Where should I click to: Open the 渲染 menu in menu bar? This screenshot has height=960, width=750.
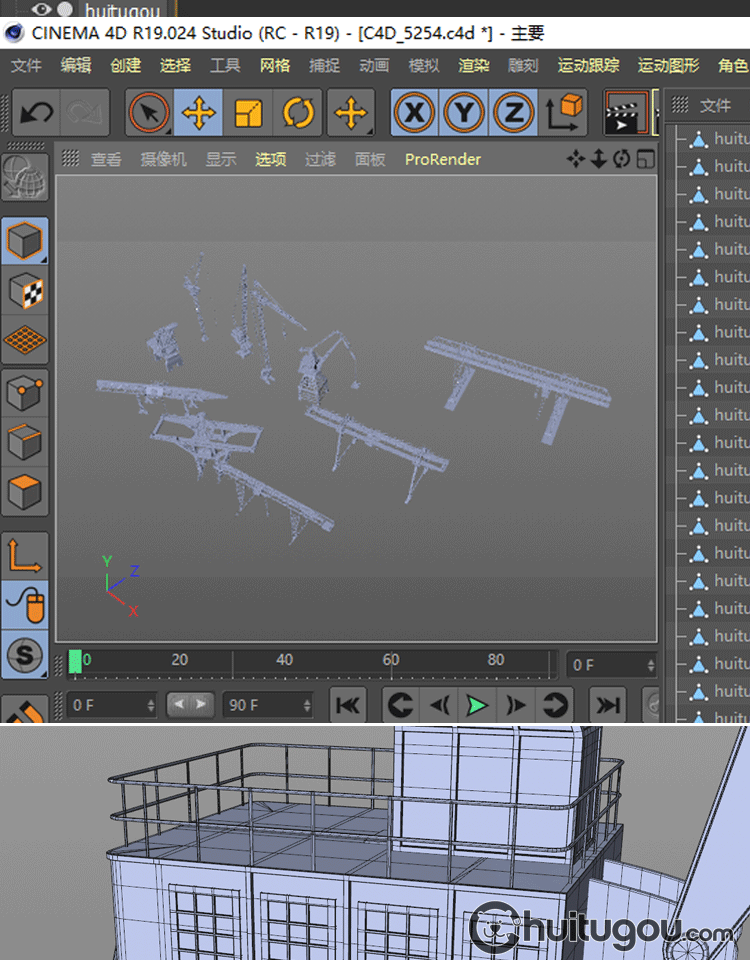[474, 66]
